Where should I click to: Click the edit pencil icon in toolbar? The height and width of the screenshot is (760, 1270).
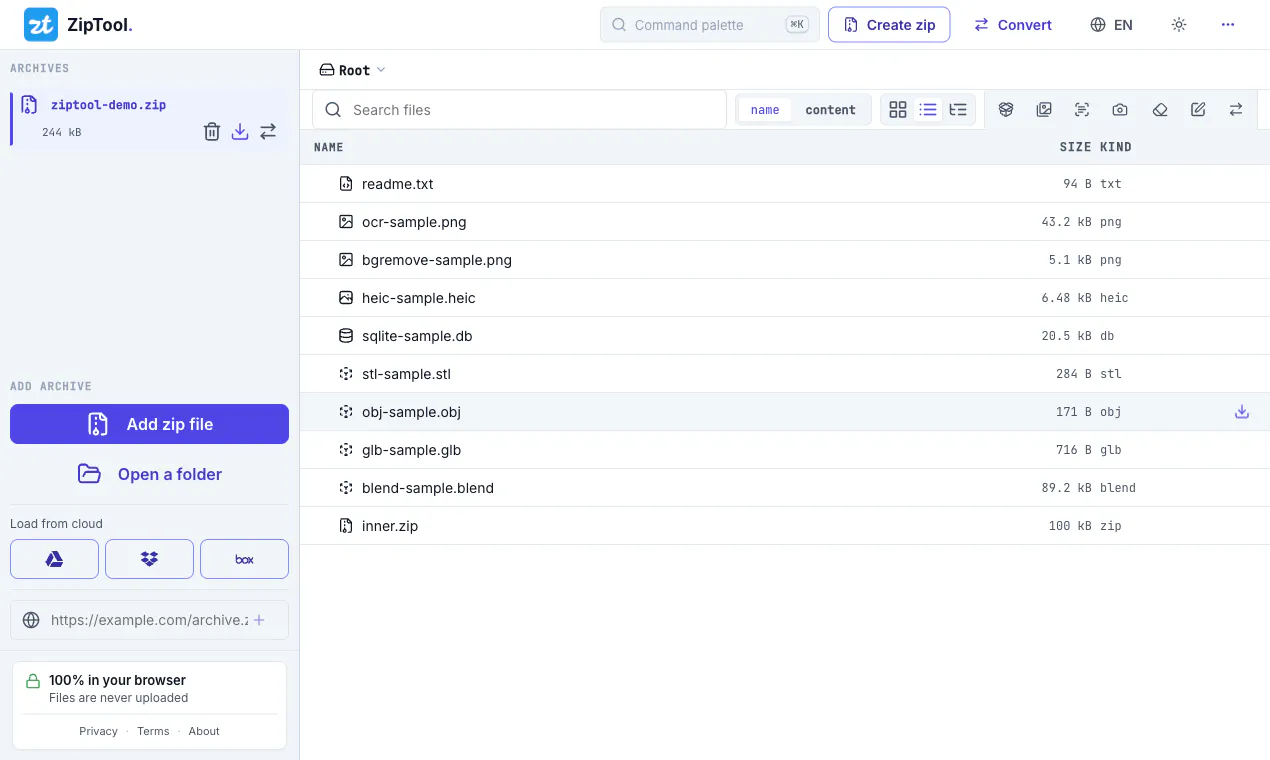tap(1198, 110)
